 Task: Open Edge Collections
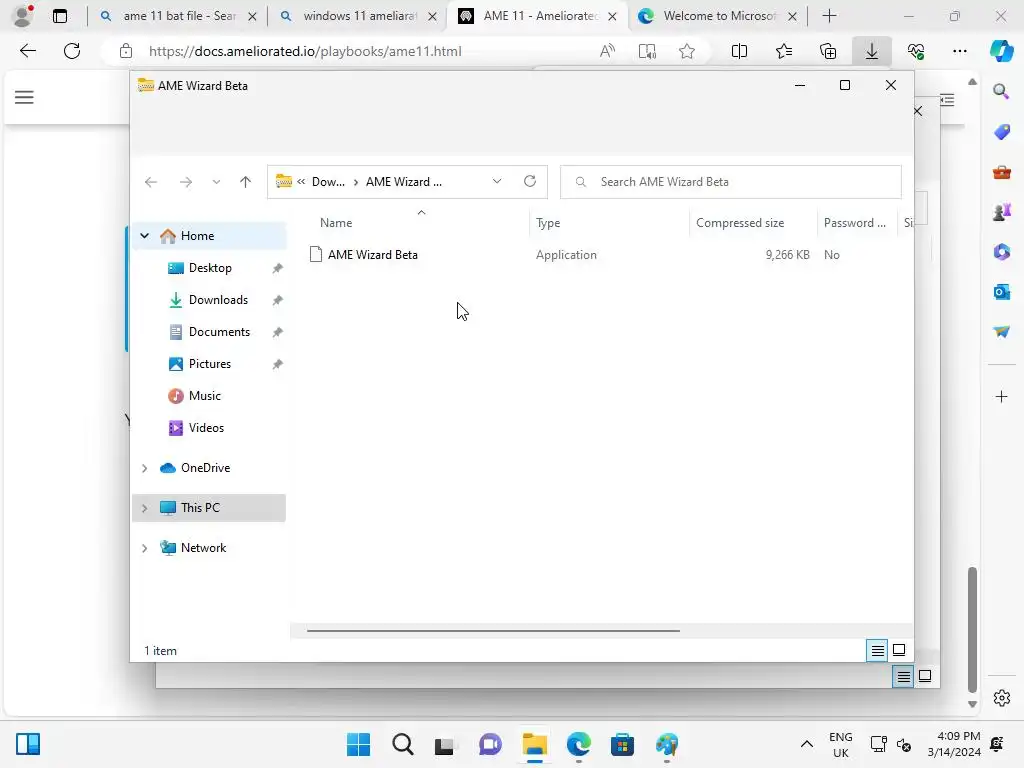point(828,51)
